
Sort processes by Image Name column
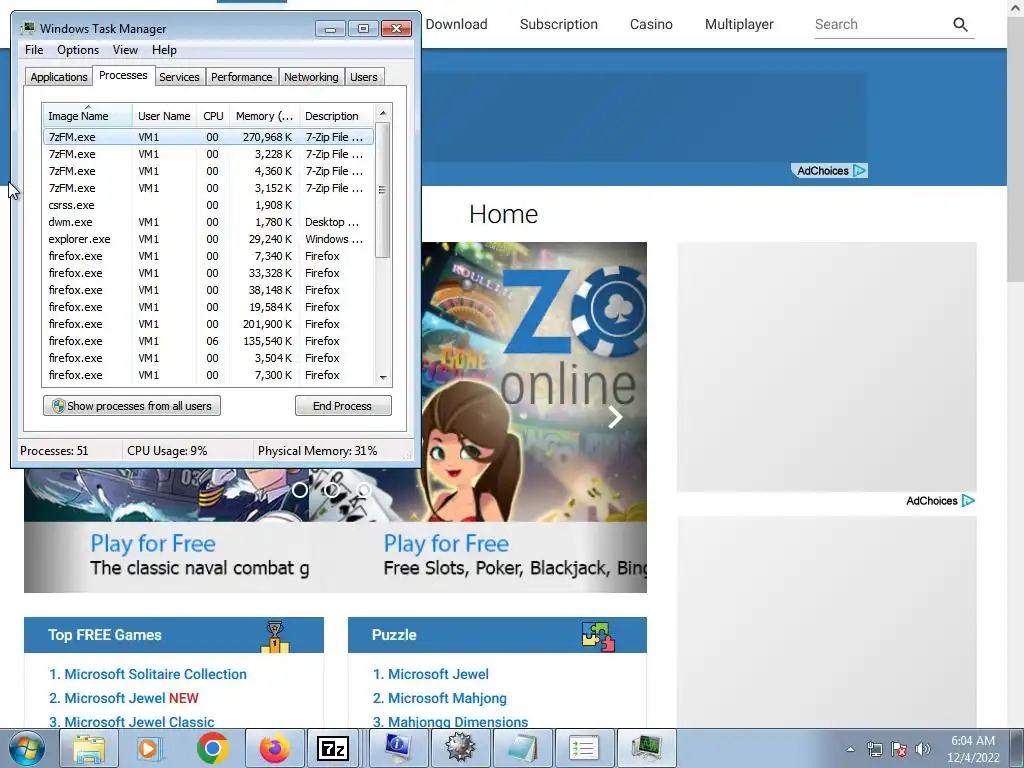point(88,116)
